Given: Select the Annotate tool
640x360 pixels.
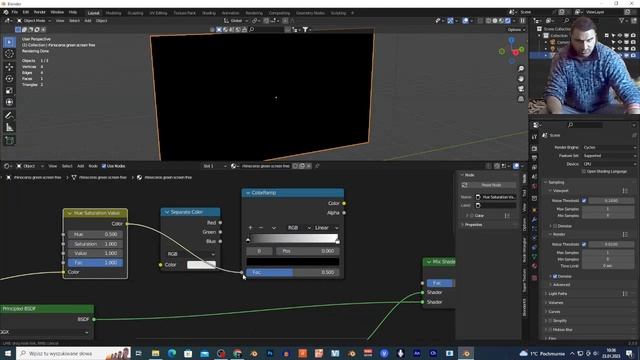Looking at the screenshot, I should [x=9, y=116].
